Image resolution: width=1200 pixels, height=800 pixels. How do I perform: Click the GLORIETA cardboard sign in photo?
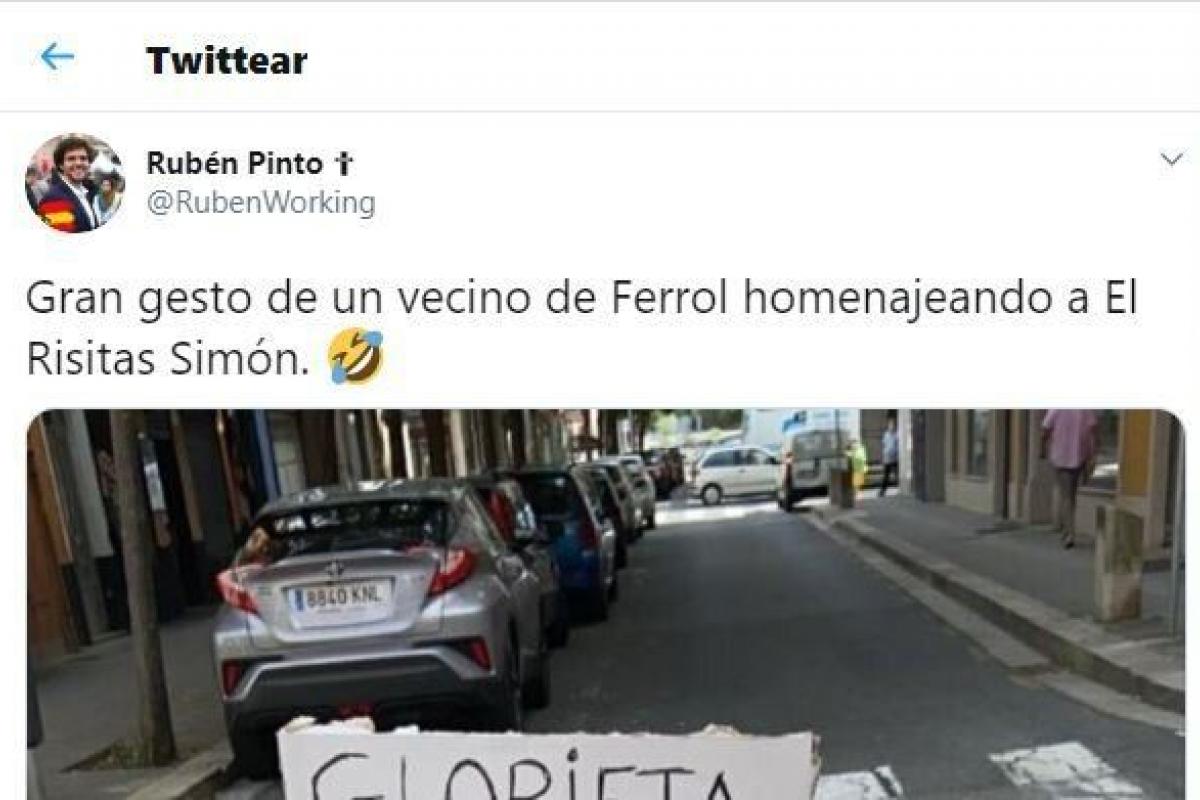click(x=547, y=760)
